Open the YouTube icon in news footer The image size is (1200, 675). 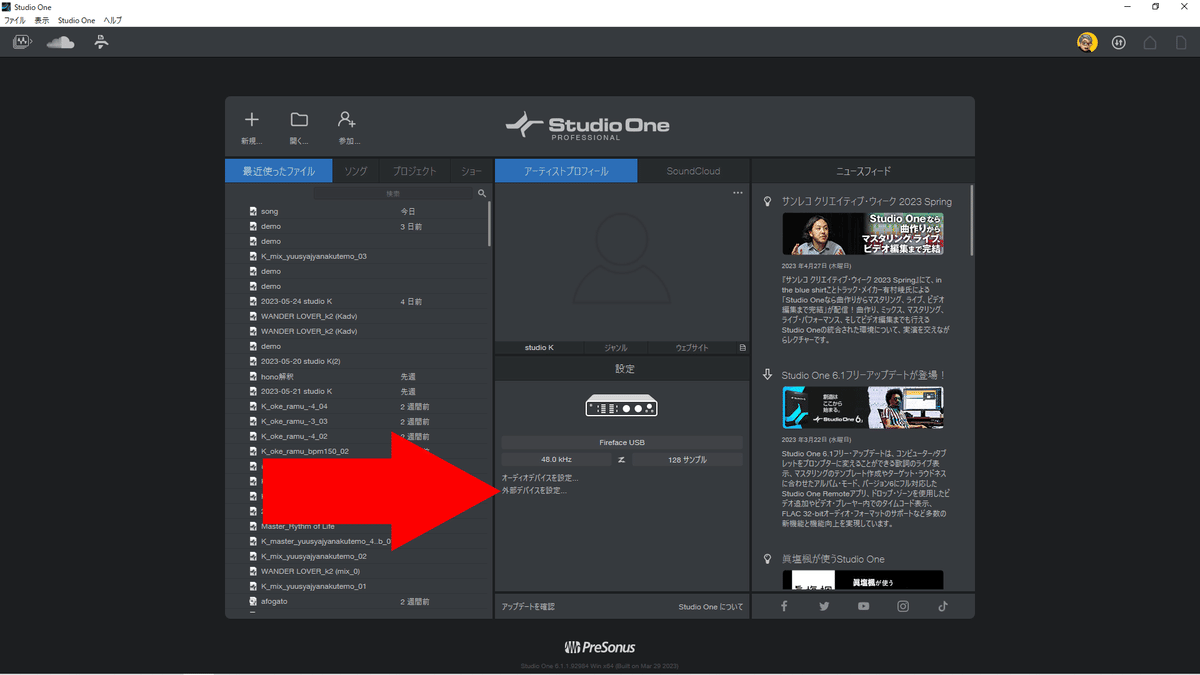click(863, 606)
